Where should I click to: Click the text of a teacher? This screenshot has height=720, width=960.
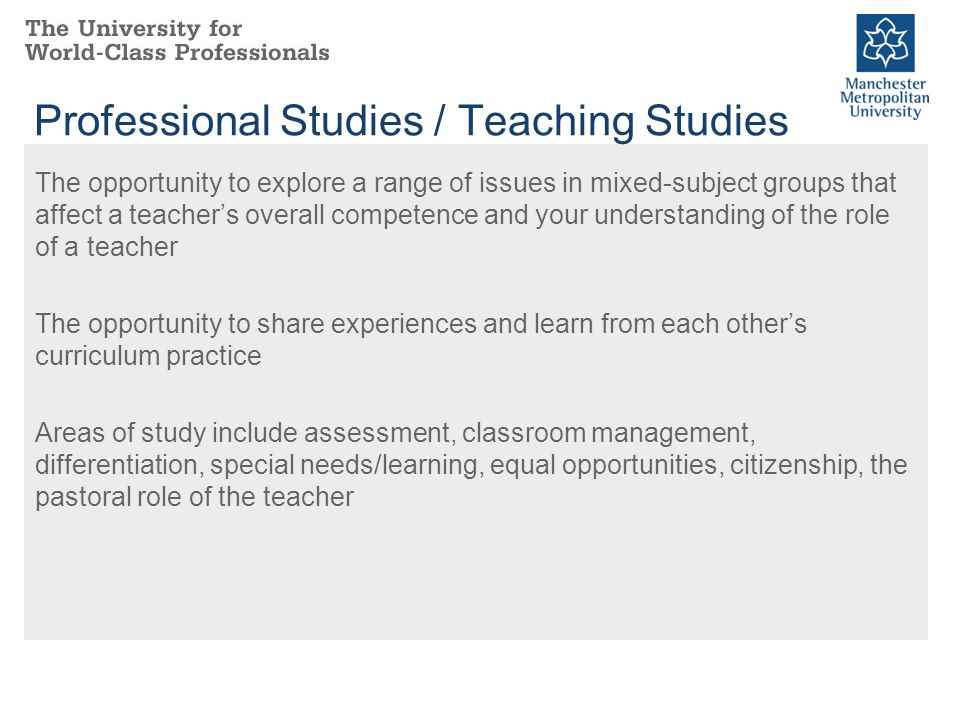pyautogui.click(x=107, y=247)
